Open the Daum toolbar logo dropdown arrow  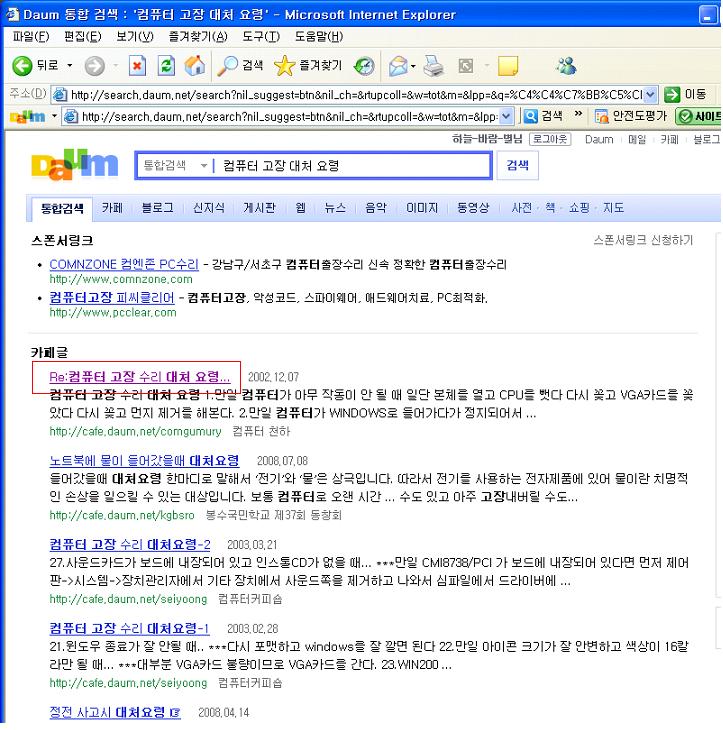pyautogui.click(x=54, y=116)
